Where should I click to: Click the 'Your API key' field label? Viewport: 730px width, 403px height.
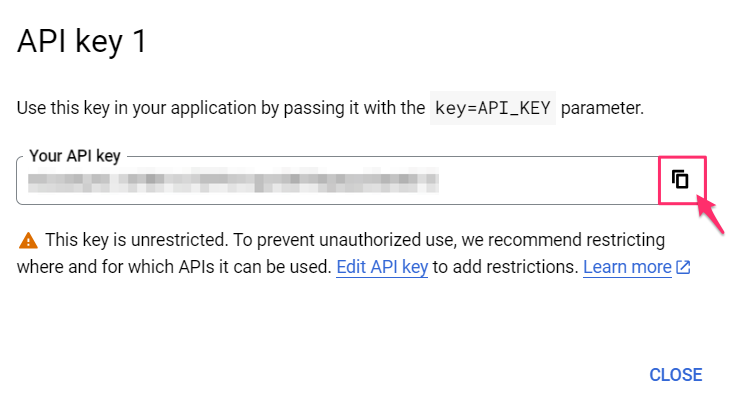point(75,155)
